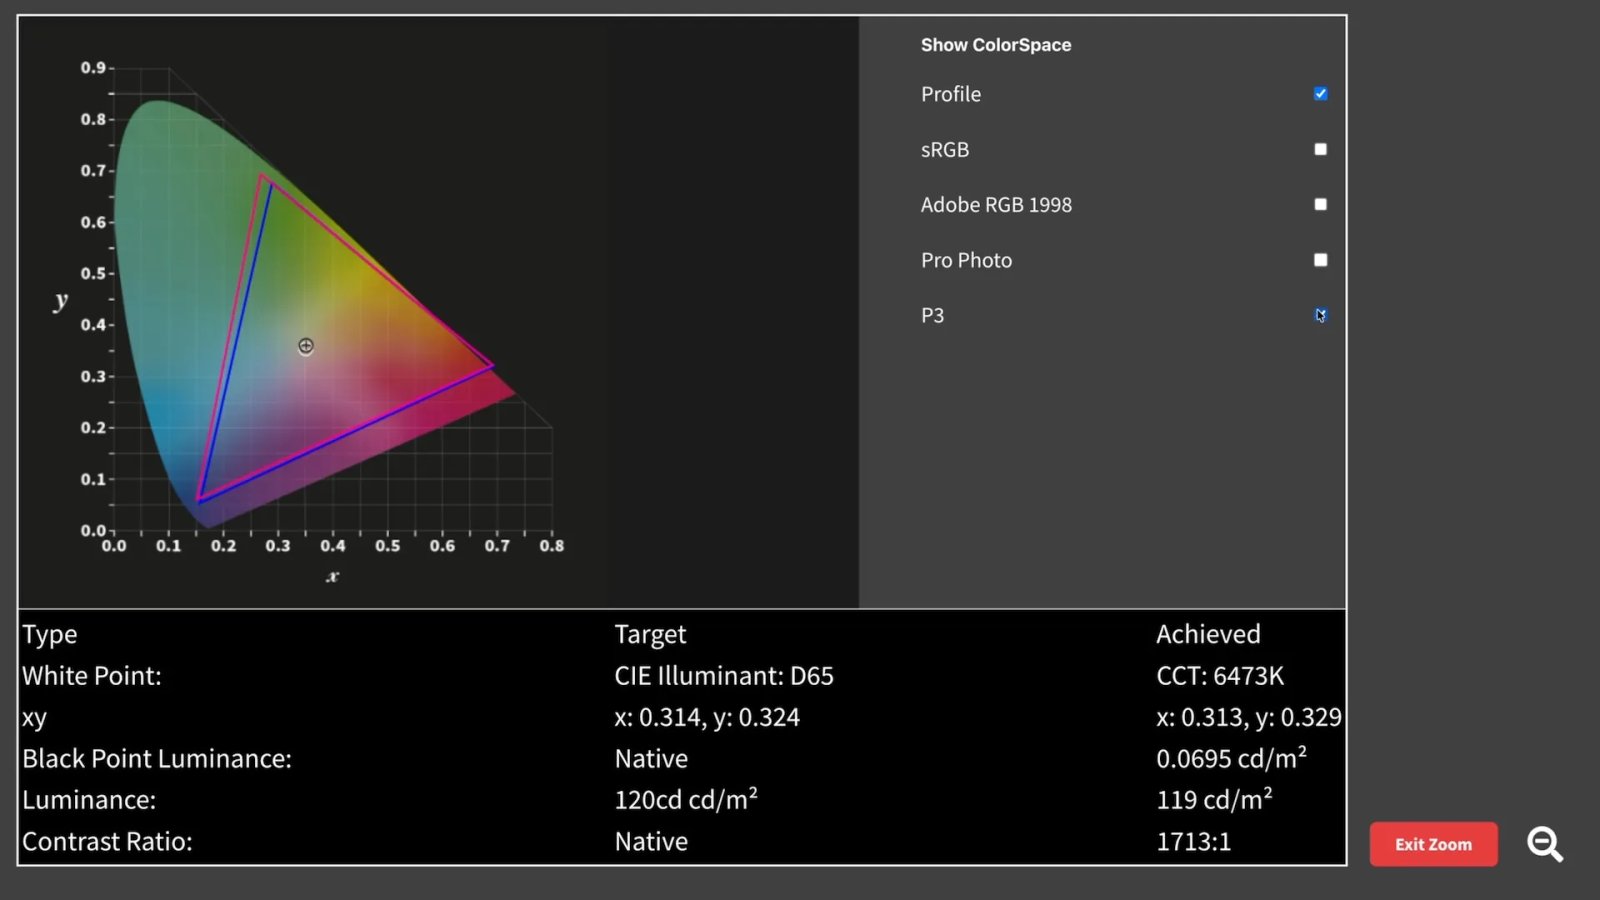Click the Show ColorSpace heading
This screenshot has width=1600, height=900.
coord(996,44)
